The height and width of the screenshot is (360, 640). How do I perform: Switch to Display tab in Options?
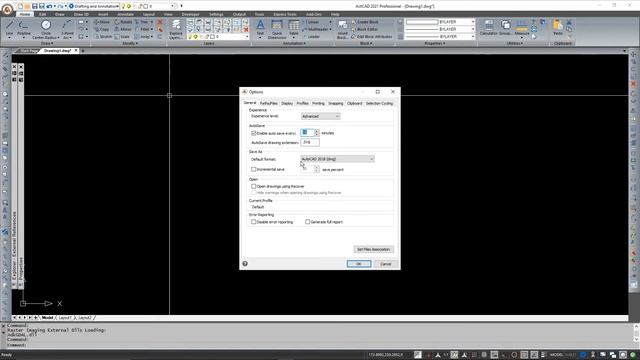click(x=287, y=104)
